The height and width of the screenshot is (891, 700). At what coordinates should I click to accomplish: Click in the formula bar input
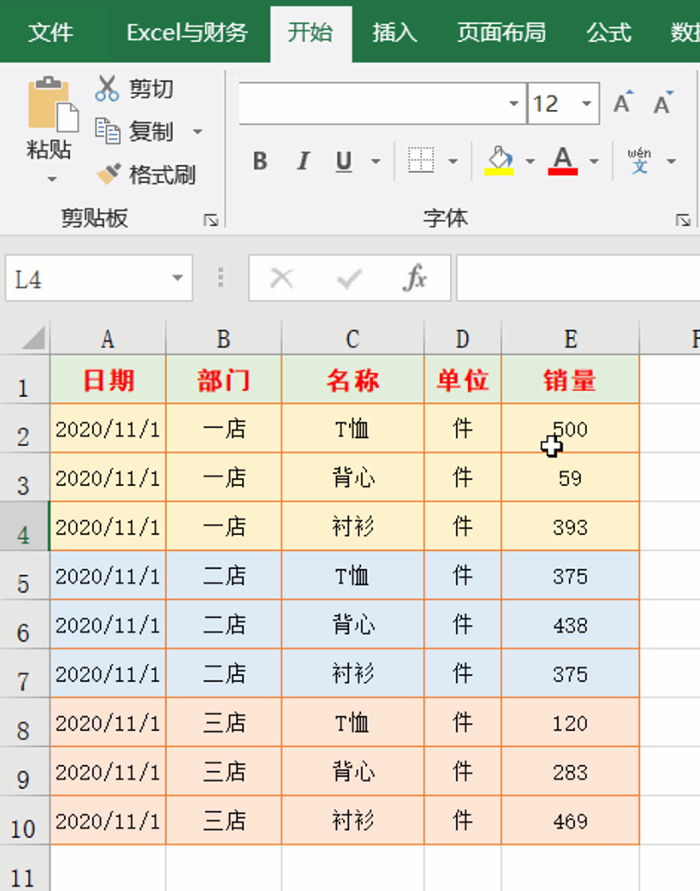[578, 278]
